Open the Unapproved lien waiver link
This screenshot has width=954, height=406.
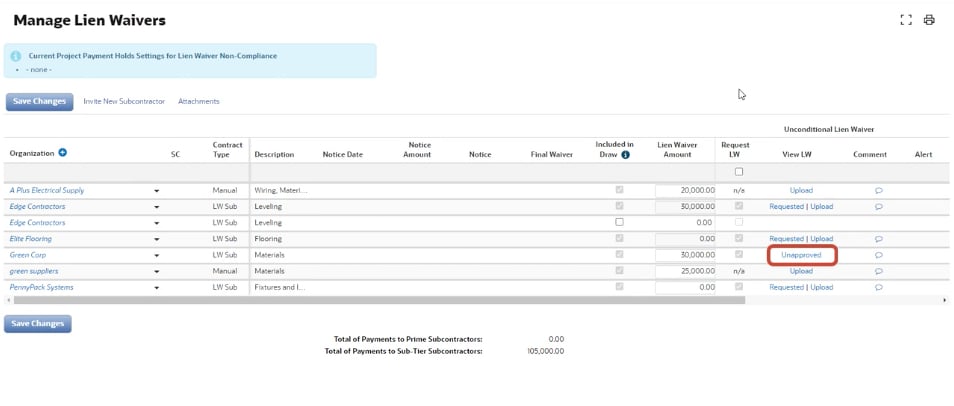tap(801, 255)
